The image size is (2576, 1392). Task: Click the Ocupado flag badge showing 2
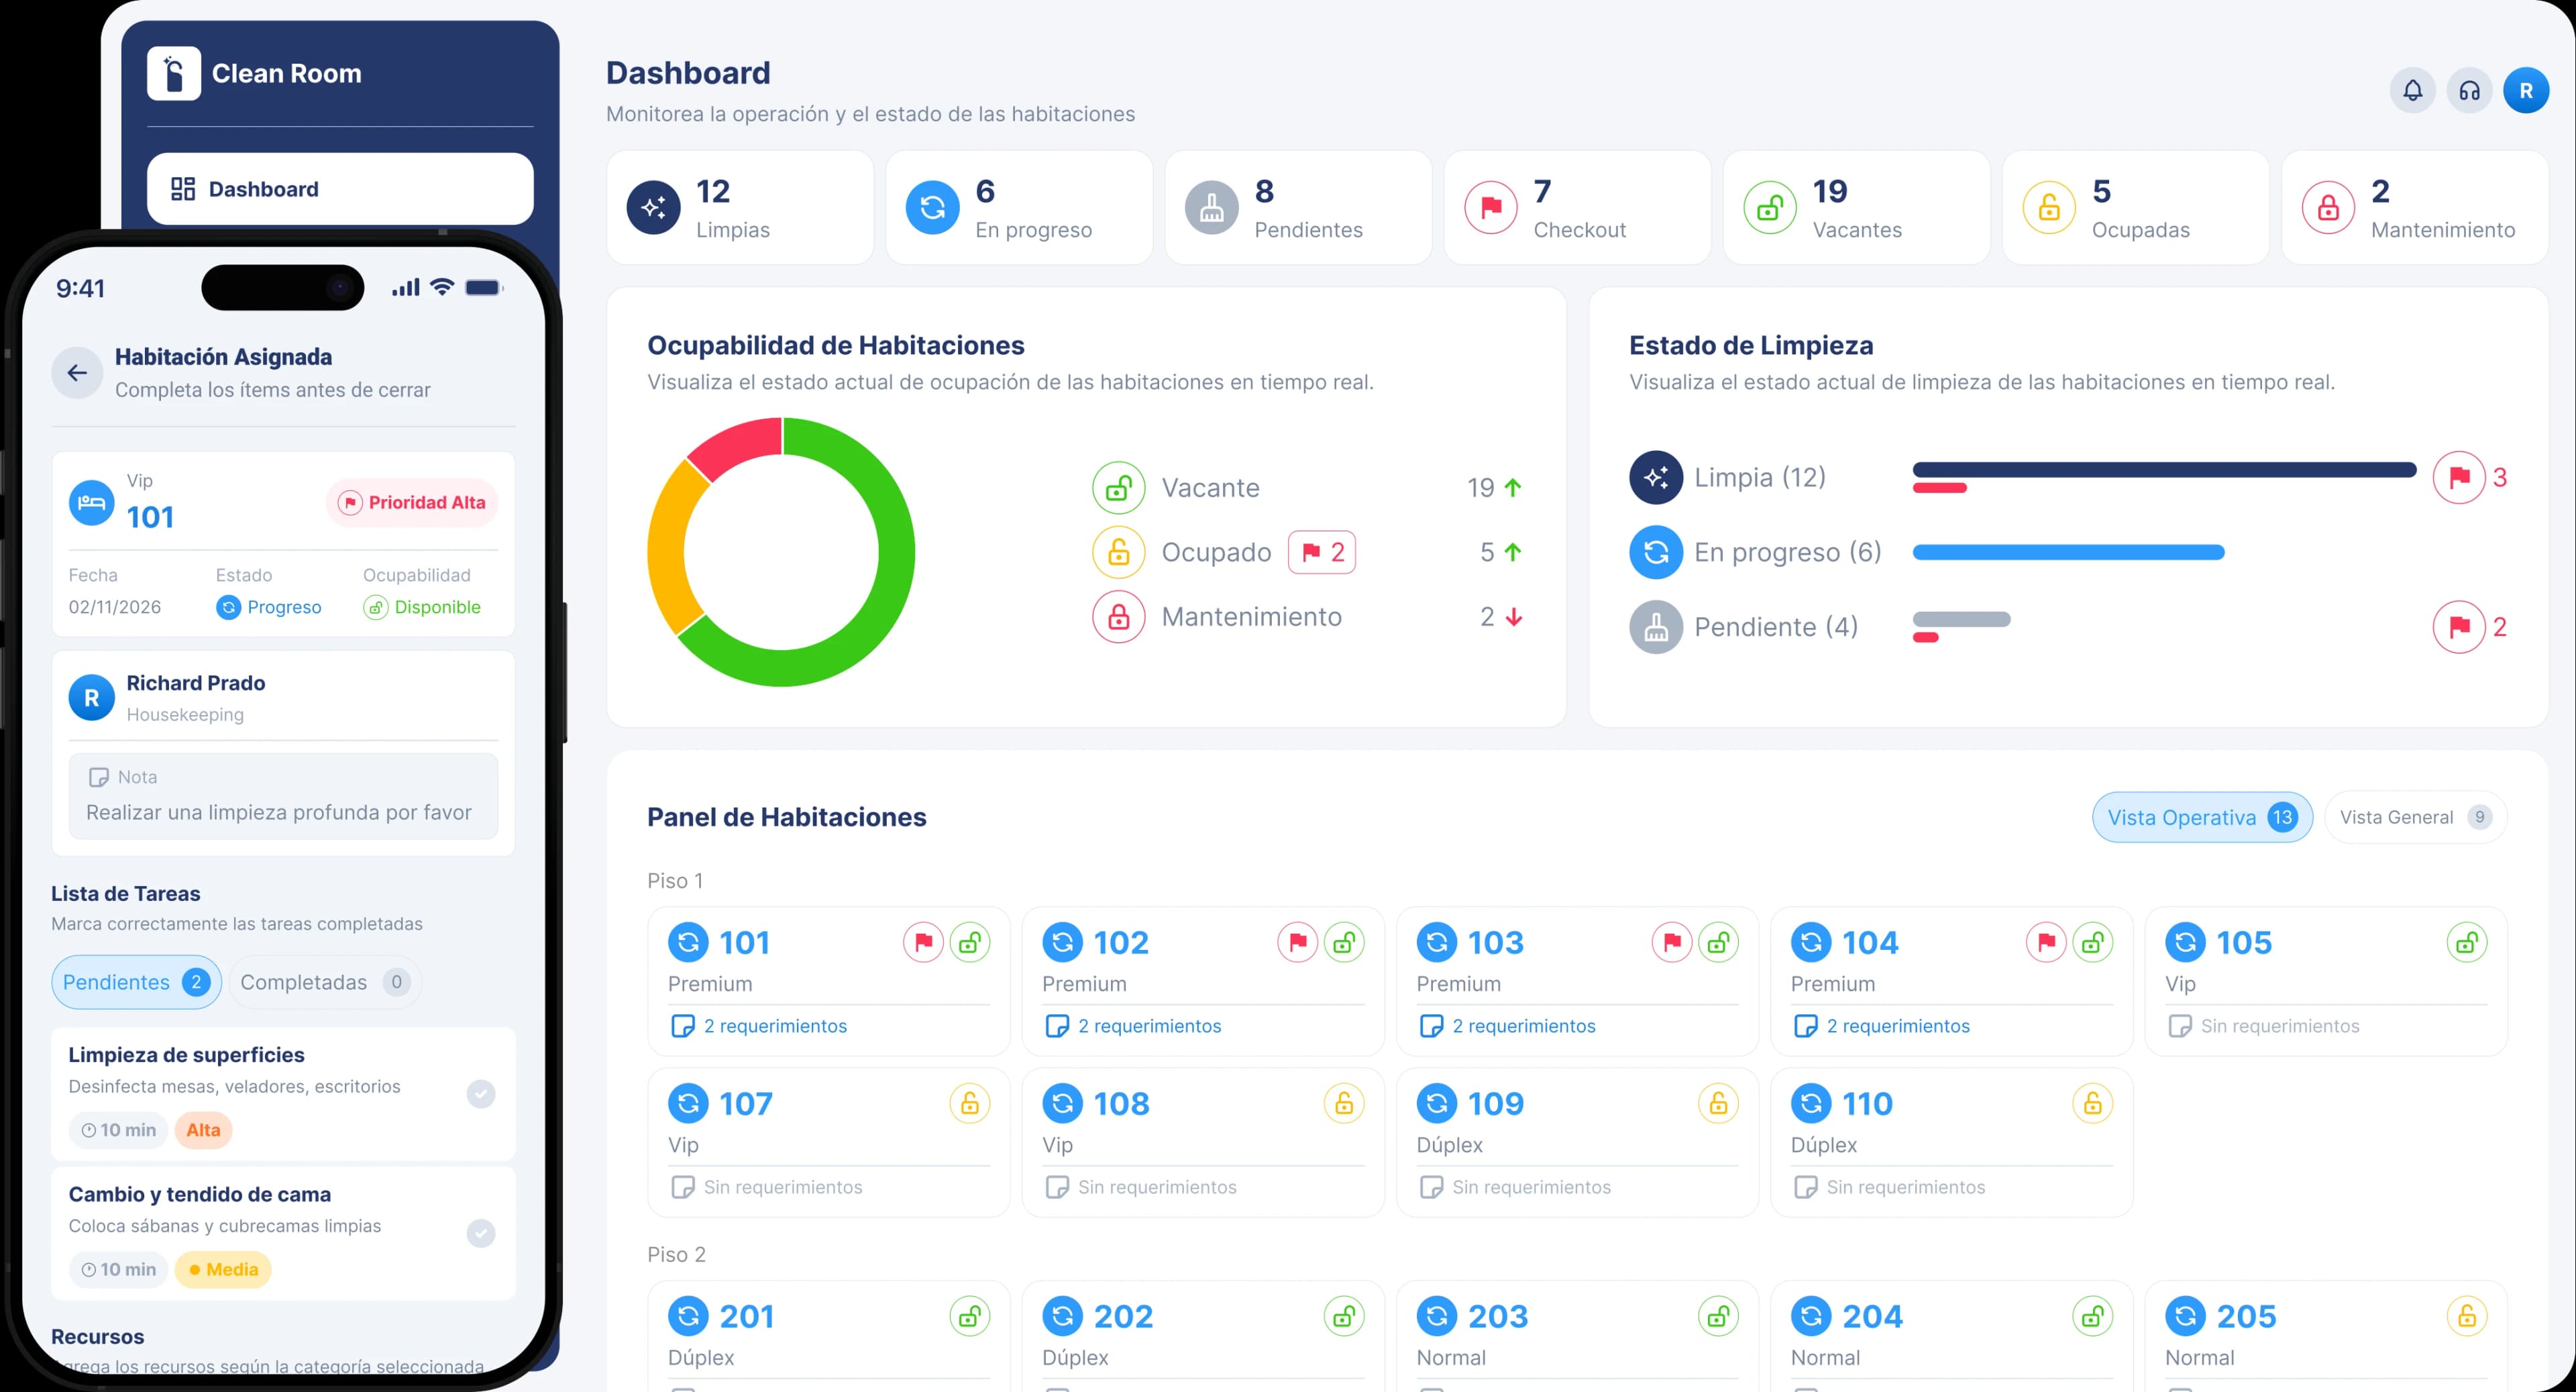1322,552
